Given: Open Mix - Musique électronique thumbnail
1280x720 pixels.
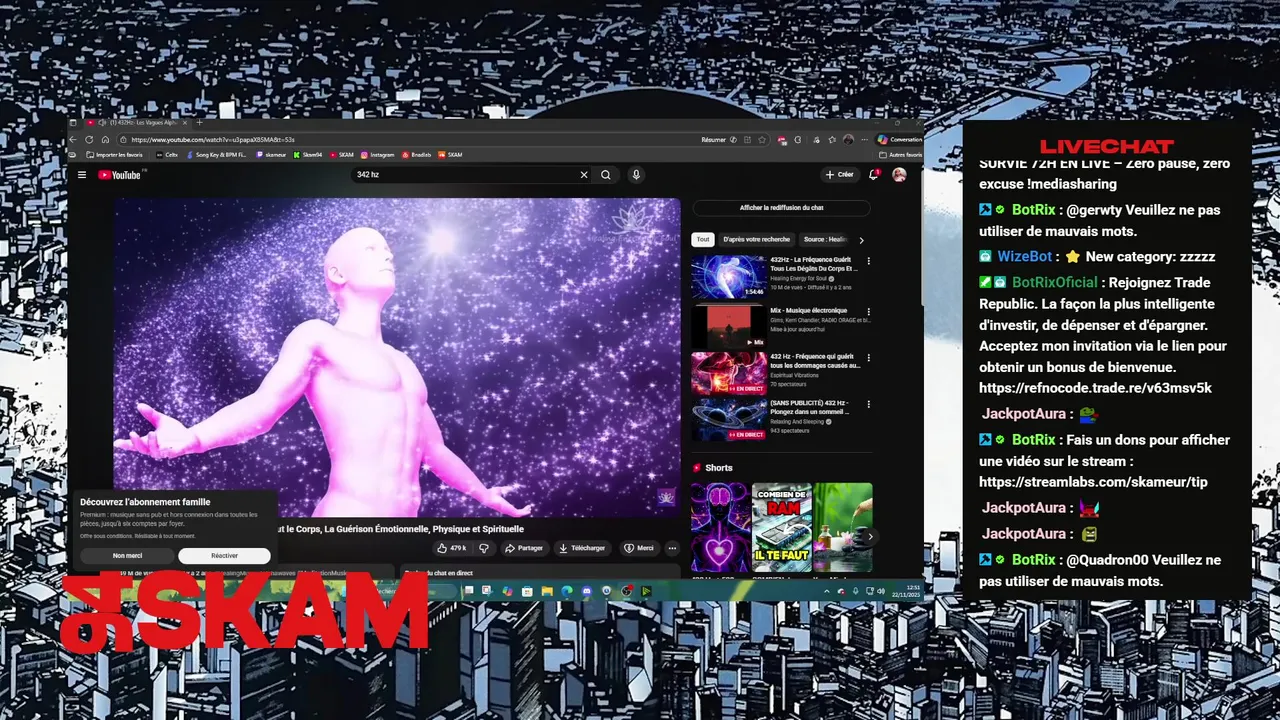Looking at the screenshot, I should point(729,326).
